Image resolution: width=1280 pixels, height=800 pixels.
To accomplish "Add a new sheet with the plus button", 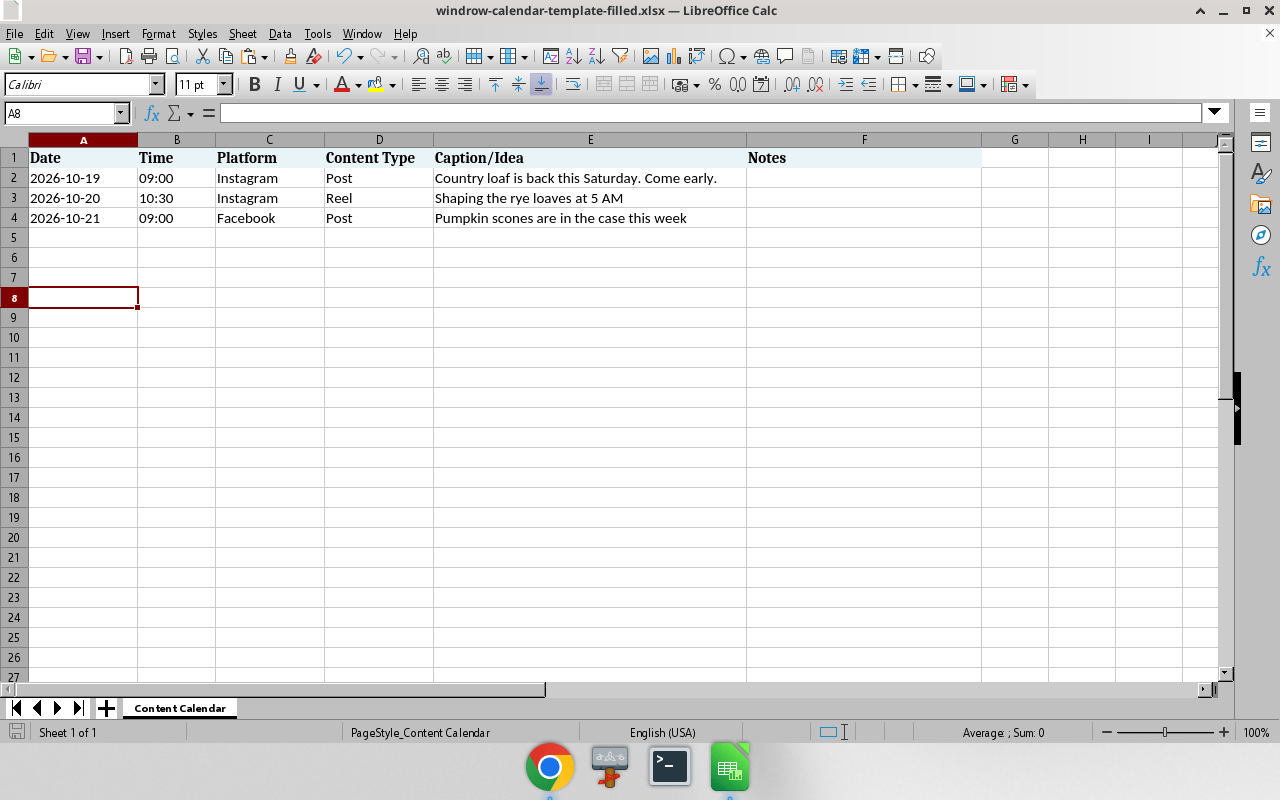I will coord(106,708).
